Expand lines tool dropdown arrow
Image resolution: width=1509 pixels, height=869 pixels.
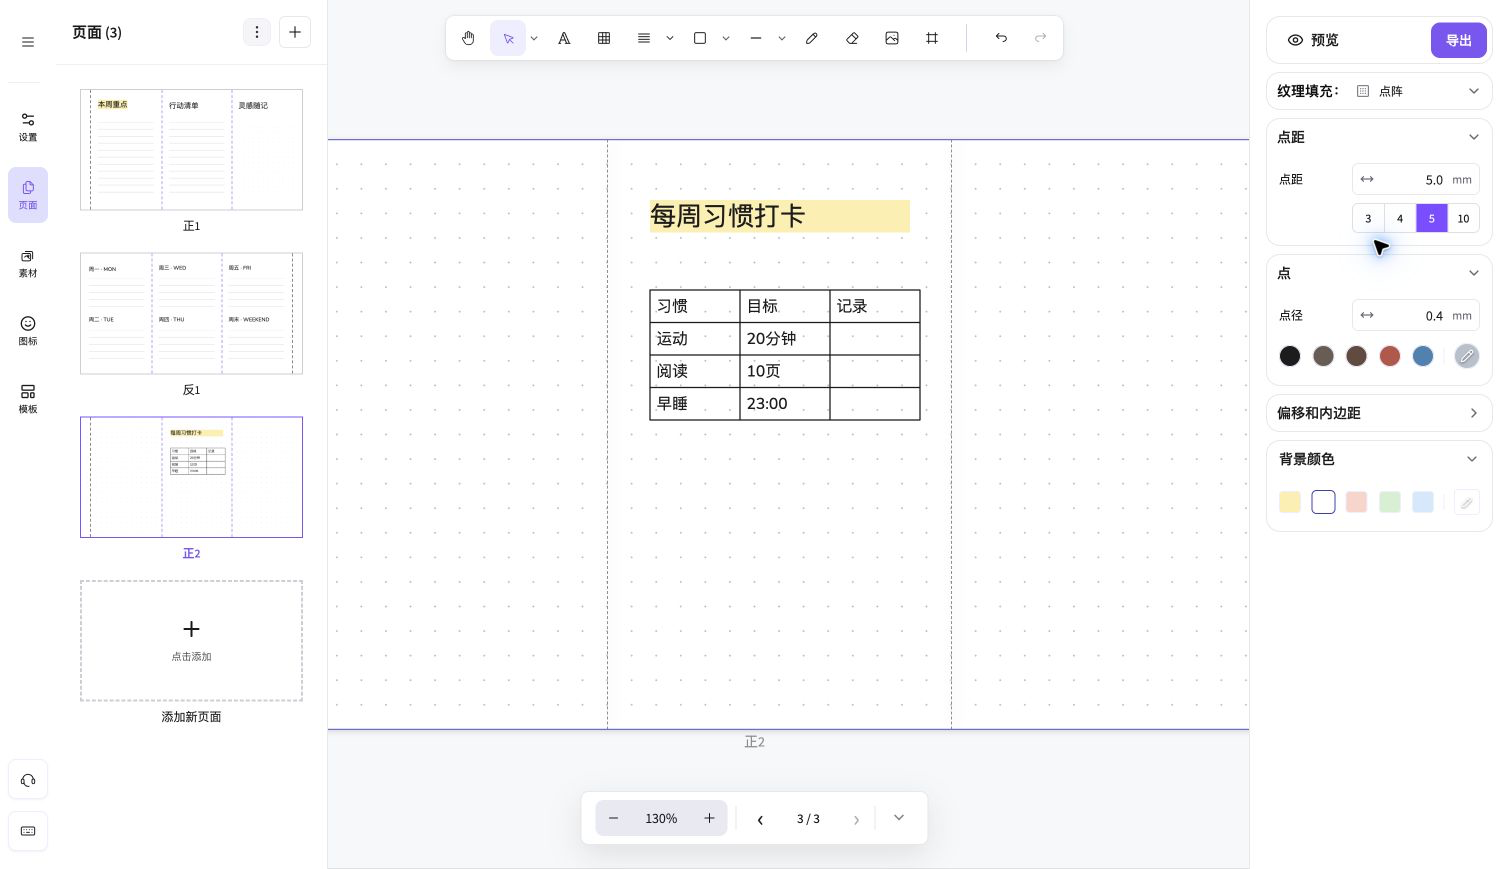point(670,38)
